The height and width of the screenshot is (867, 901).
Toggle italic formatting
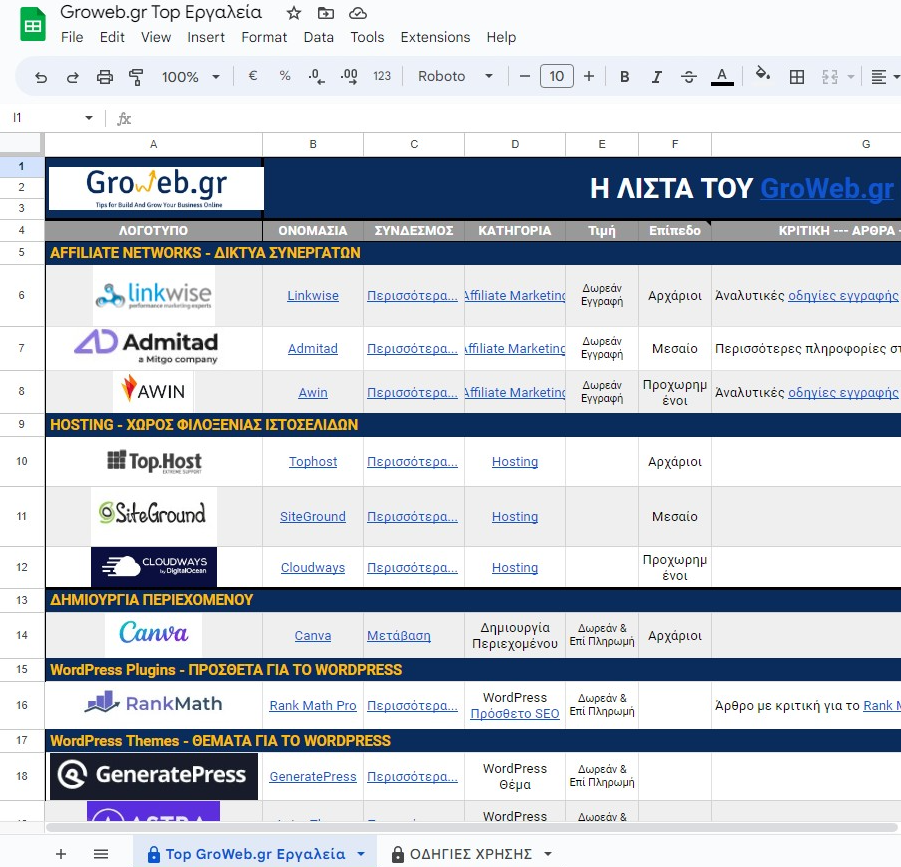pos(657,77)
